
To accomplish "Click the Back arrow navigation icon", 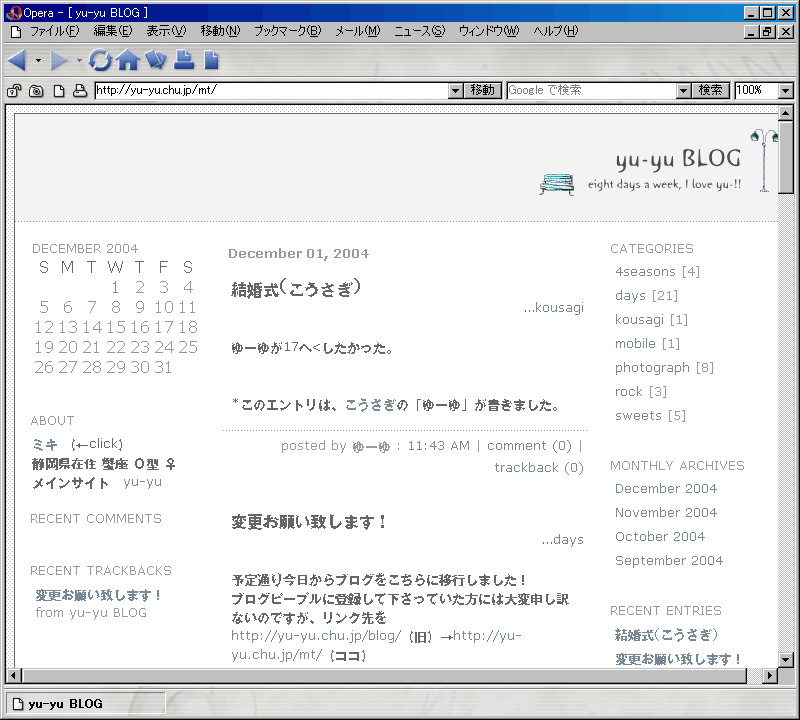I will pos(17,60).
